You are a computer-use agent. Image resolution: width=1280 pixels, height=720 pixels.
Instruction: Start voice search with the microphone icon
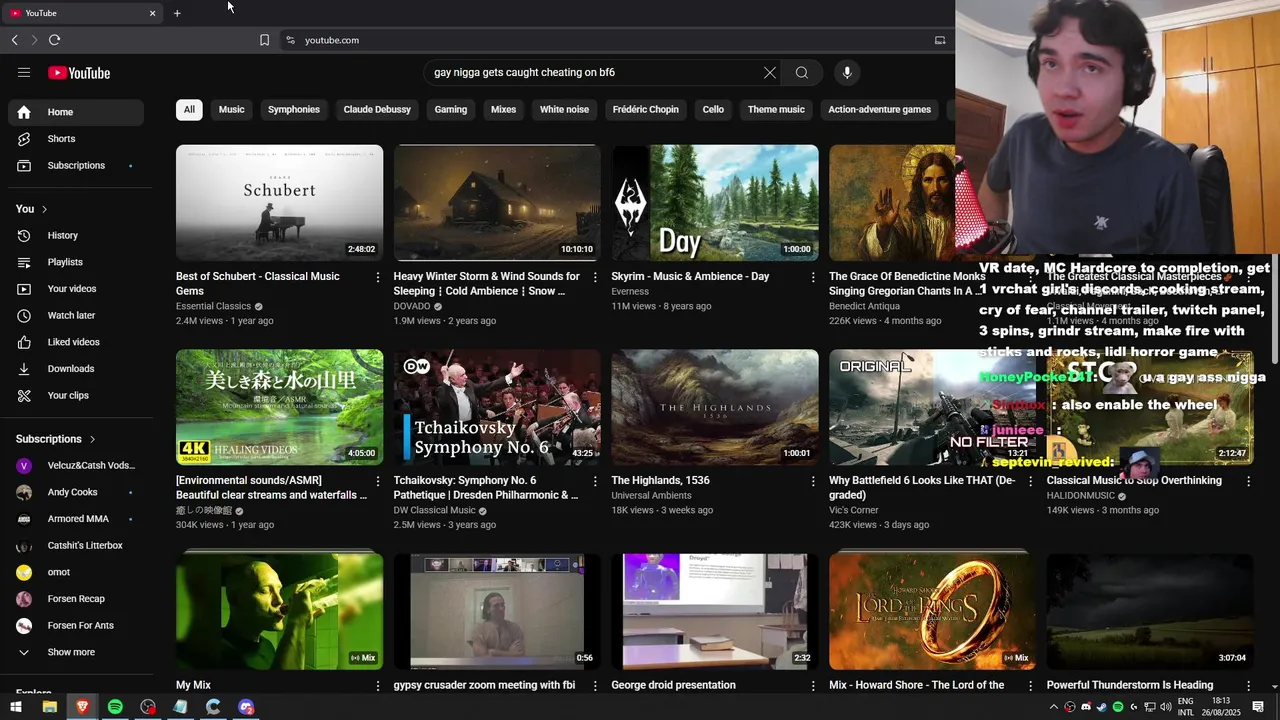[847, 73]
